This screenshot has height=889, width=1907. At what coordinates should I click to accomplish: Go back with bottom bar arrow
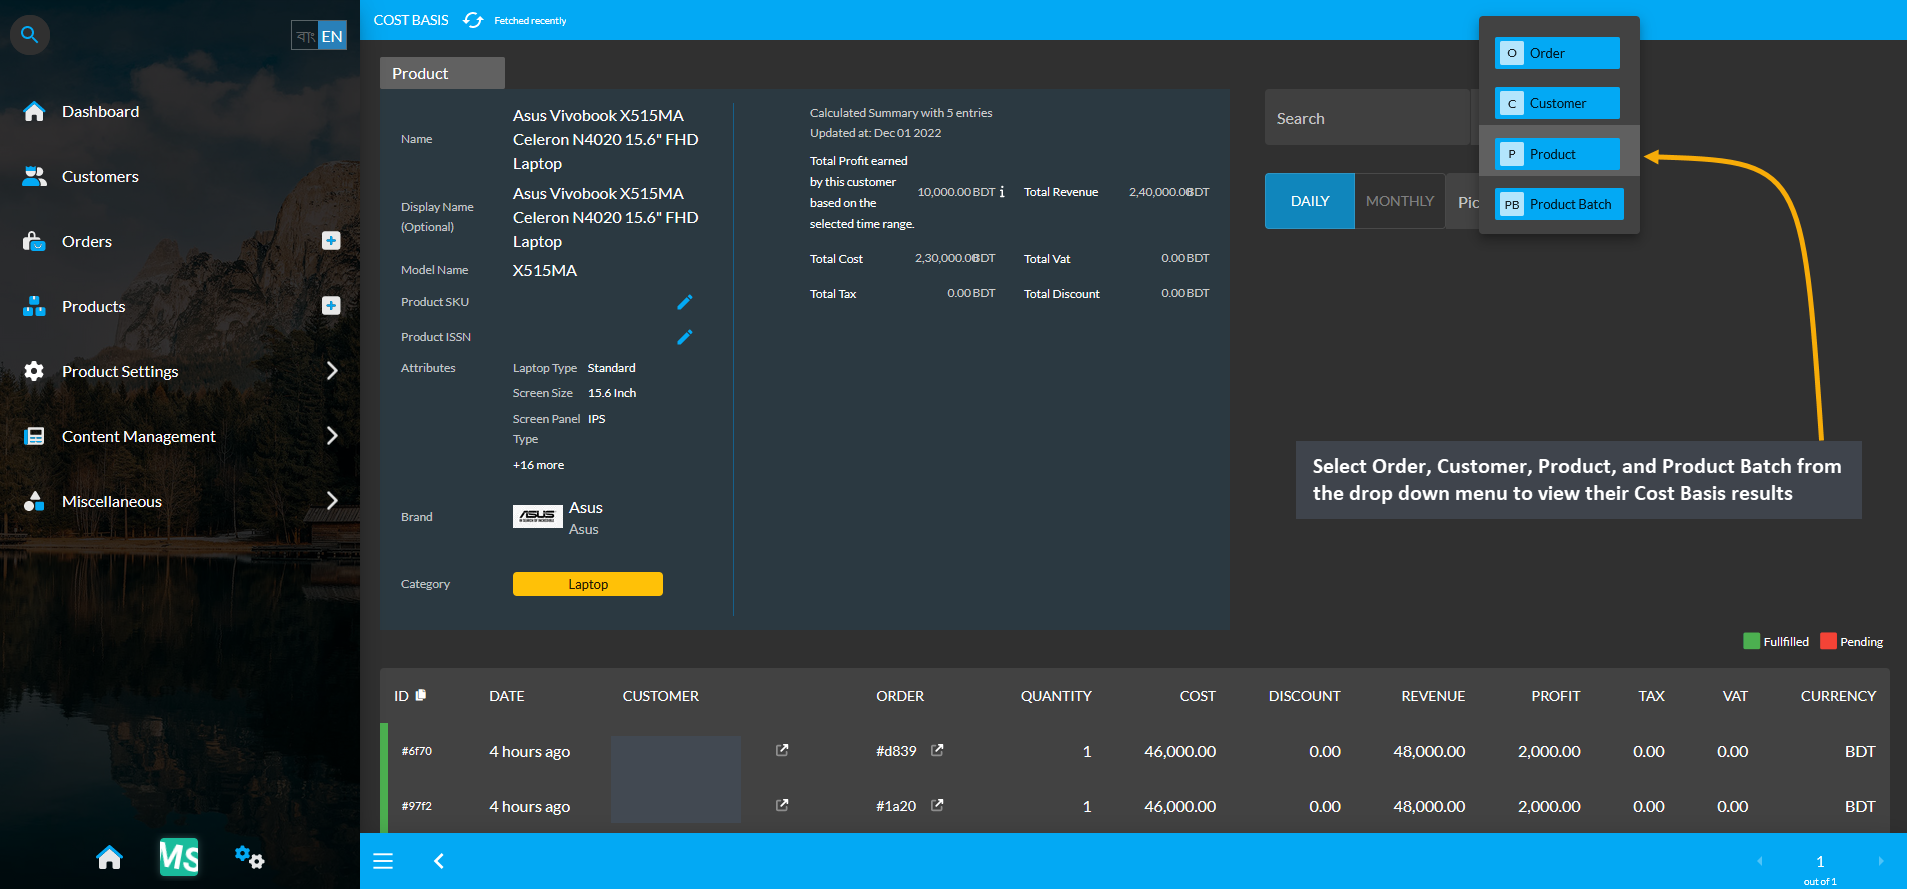pyautogui.click(x=438, y=861)
